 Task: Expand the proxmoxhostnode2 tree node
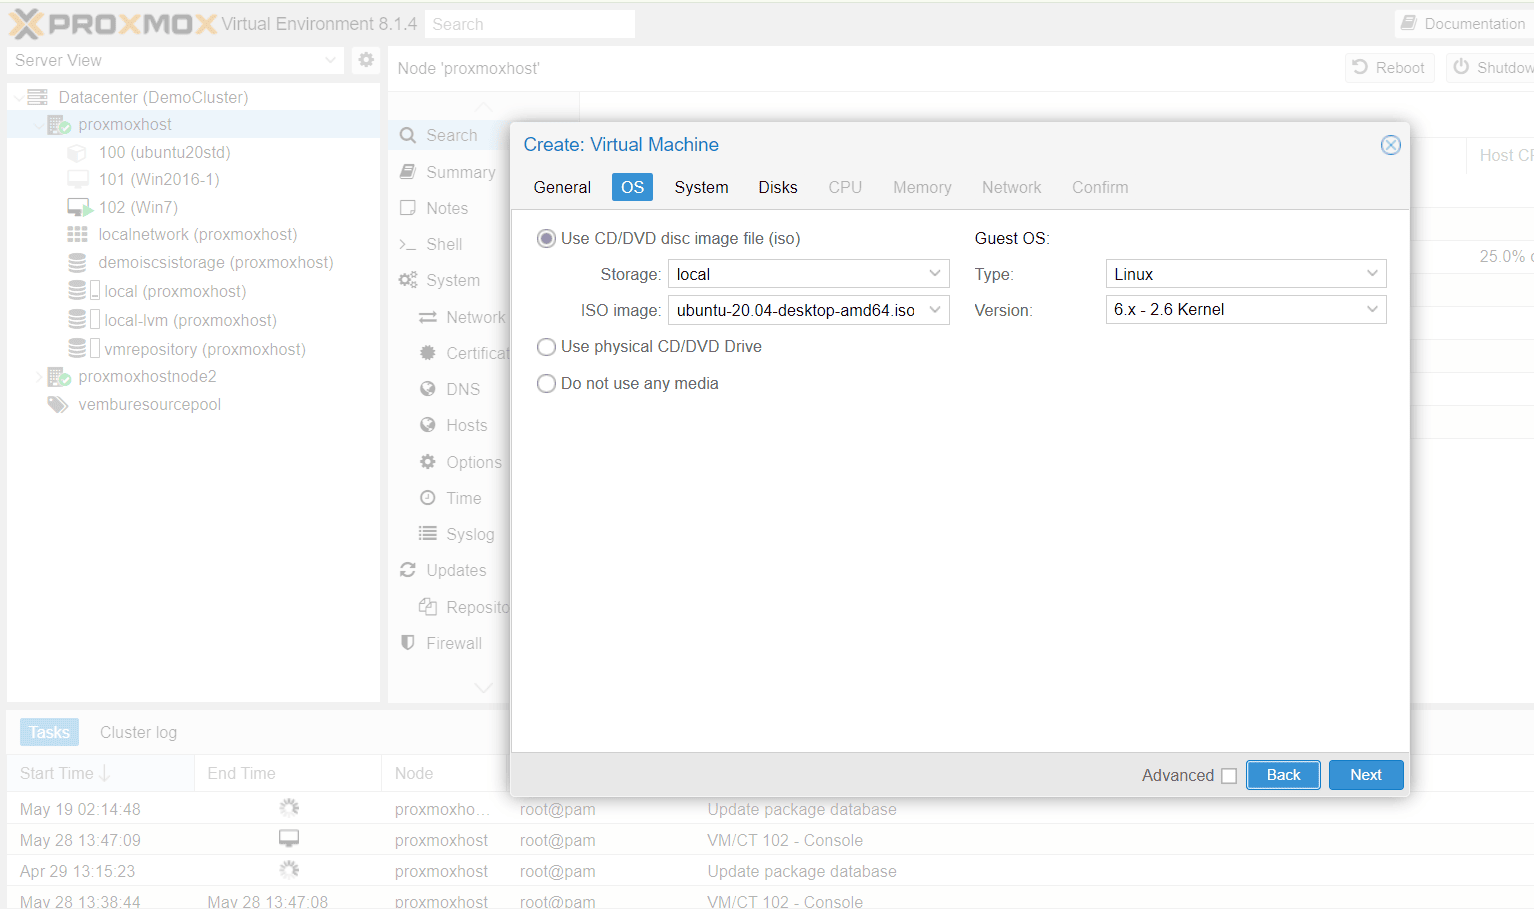pyautogui.click(x=39, y=377)
